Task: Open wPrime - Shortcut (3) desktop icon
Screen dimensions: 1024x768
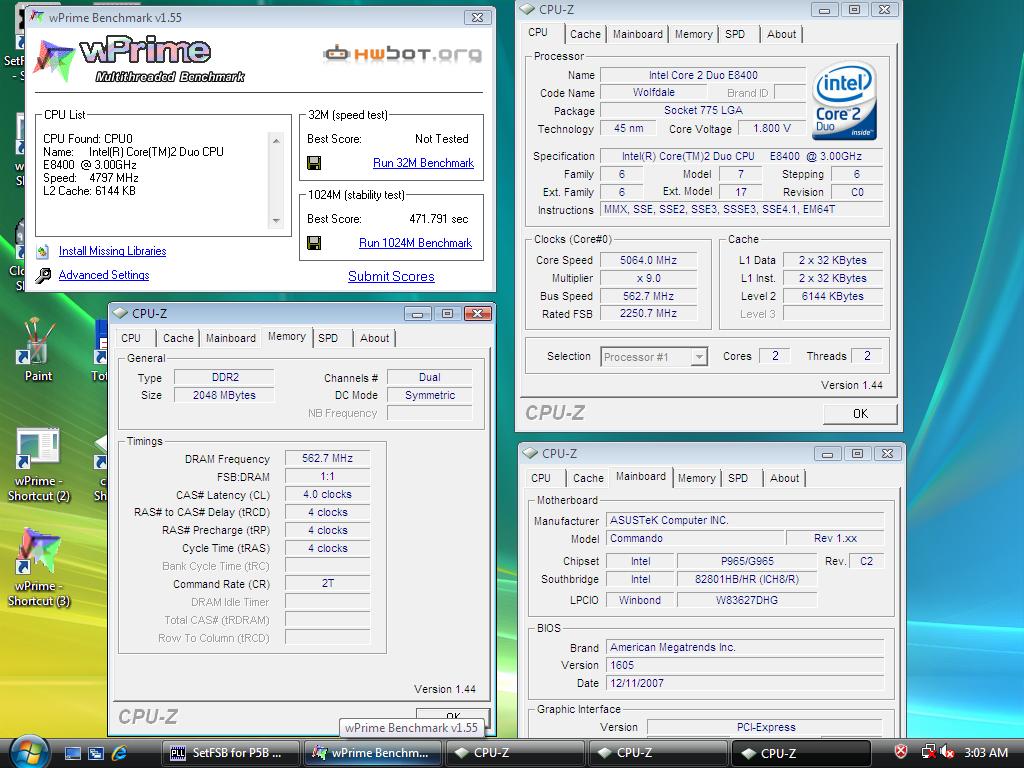Action: (x=39, y=567)
